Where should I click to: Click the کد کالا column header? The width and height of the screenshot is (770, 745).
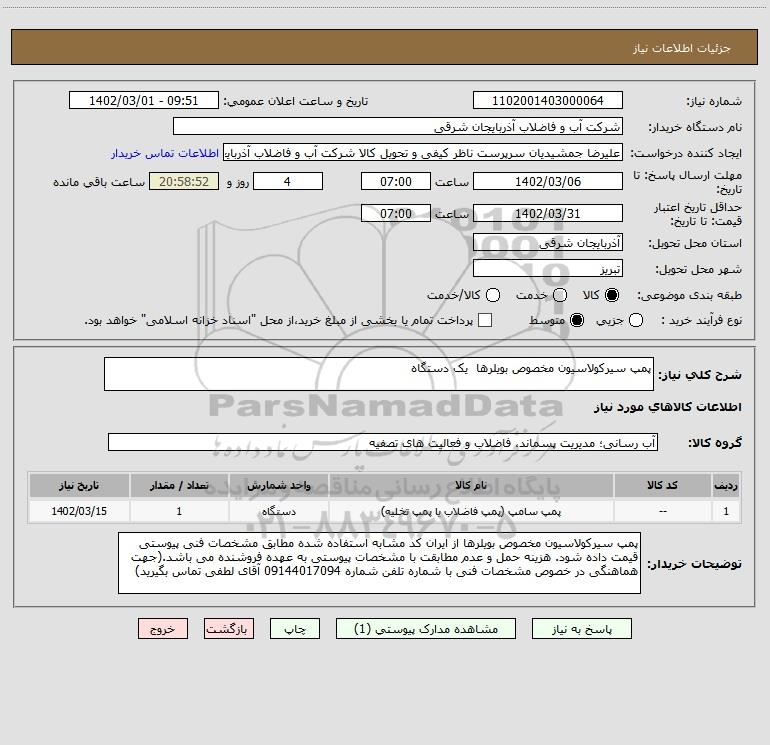(662, 485)
